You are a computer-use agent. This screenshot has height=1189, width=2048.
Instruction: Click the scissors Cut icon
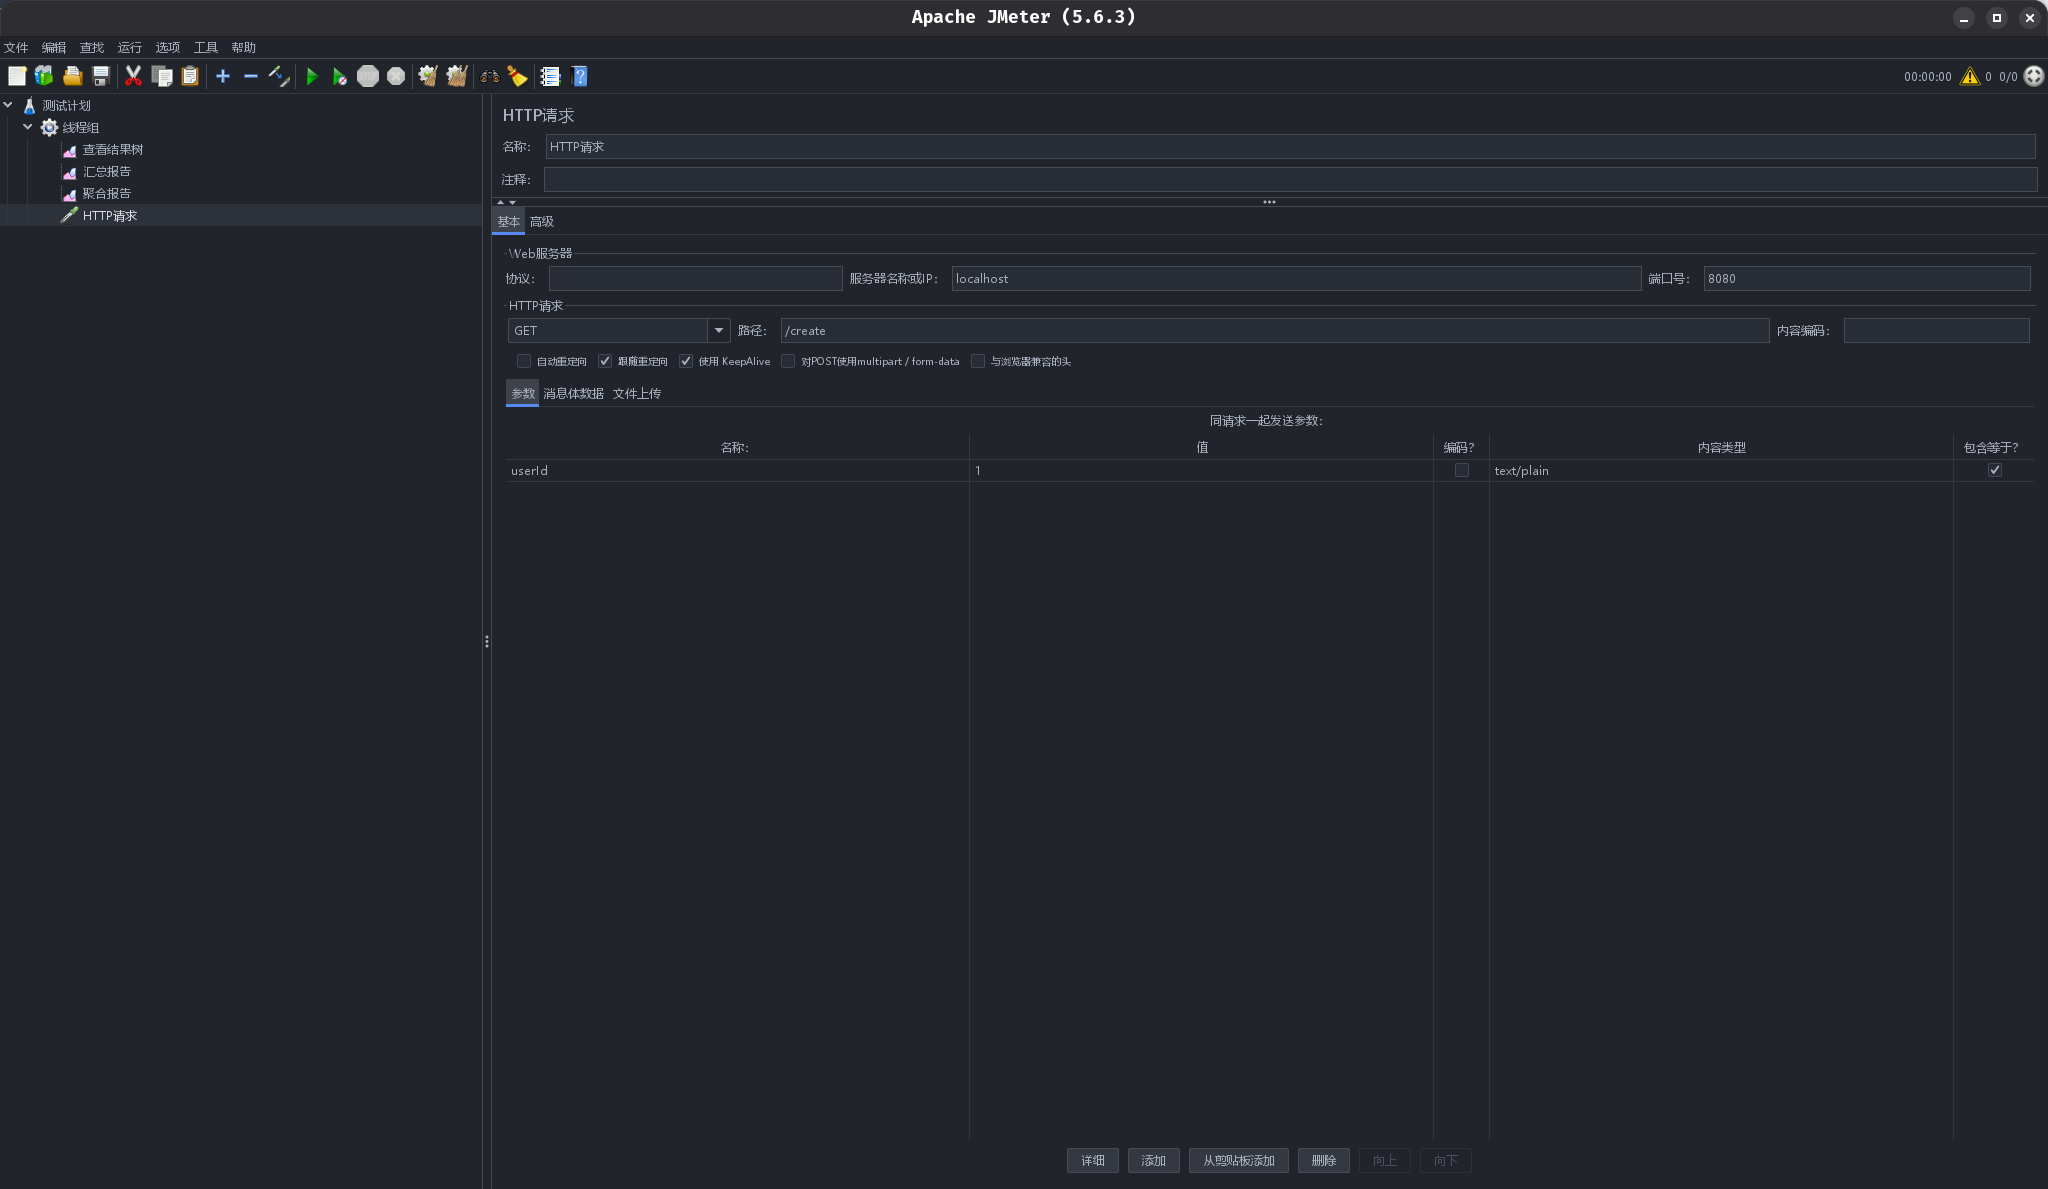(x=133, y=76)
